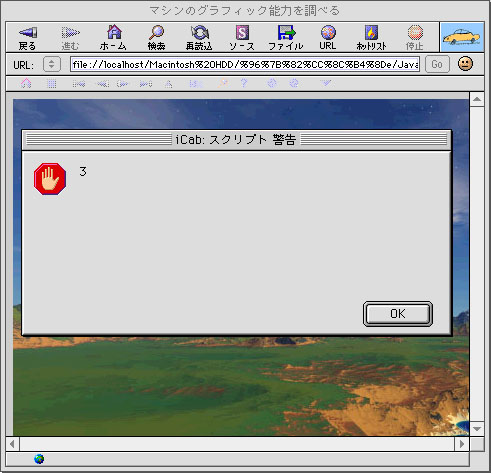Viewport: 491px width, 473px height.
Task: Click the vertical scrollbar up arrow
Action: coord(477,99)
